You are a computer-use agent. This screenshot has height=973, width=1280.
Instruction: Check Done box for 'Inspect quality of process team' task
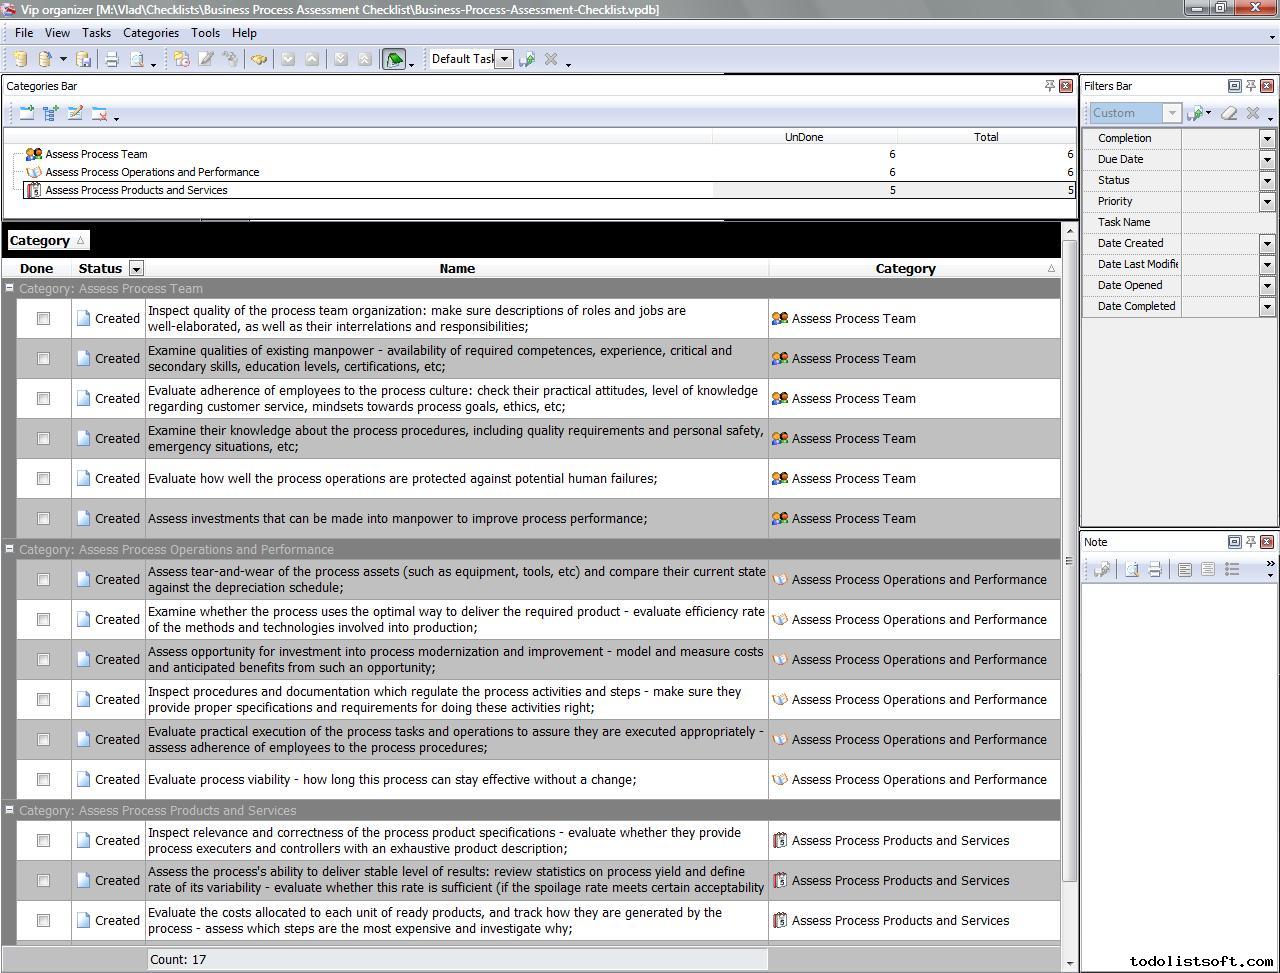pos(43,318)
